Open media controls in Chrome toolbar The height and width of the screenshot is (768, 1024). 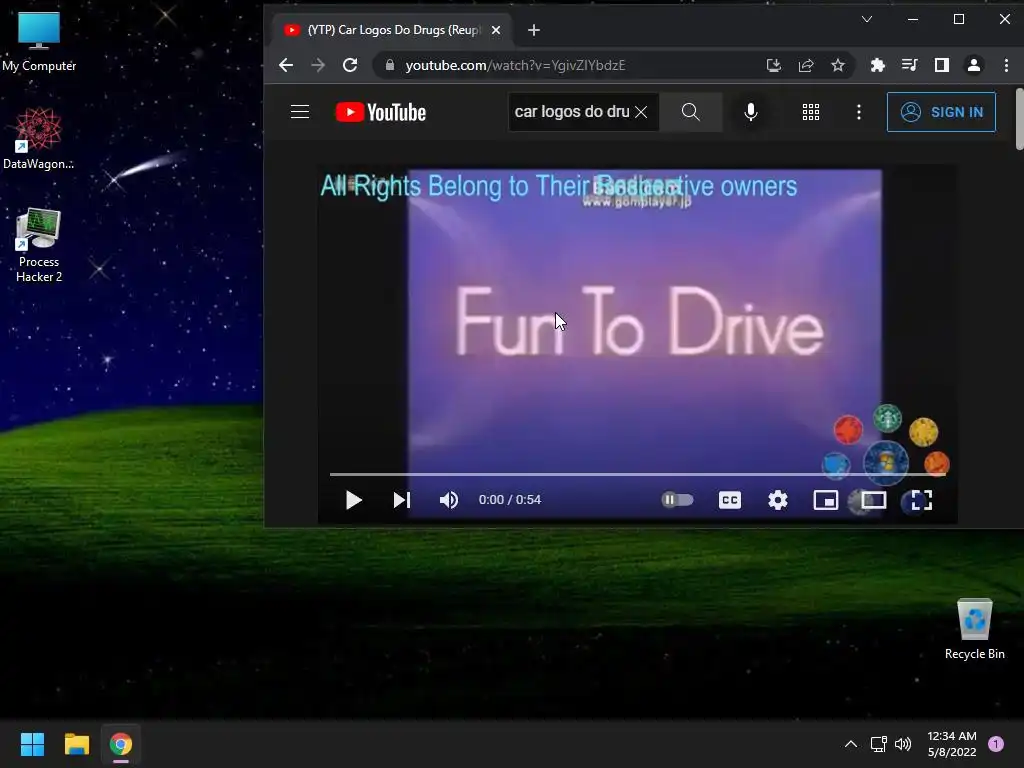pyautogui.click(x=910, y=65)
